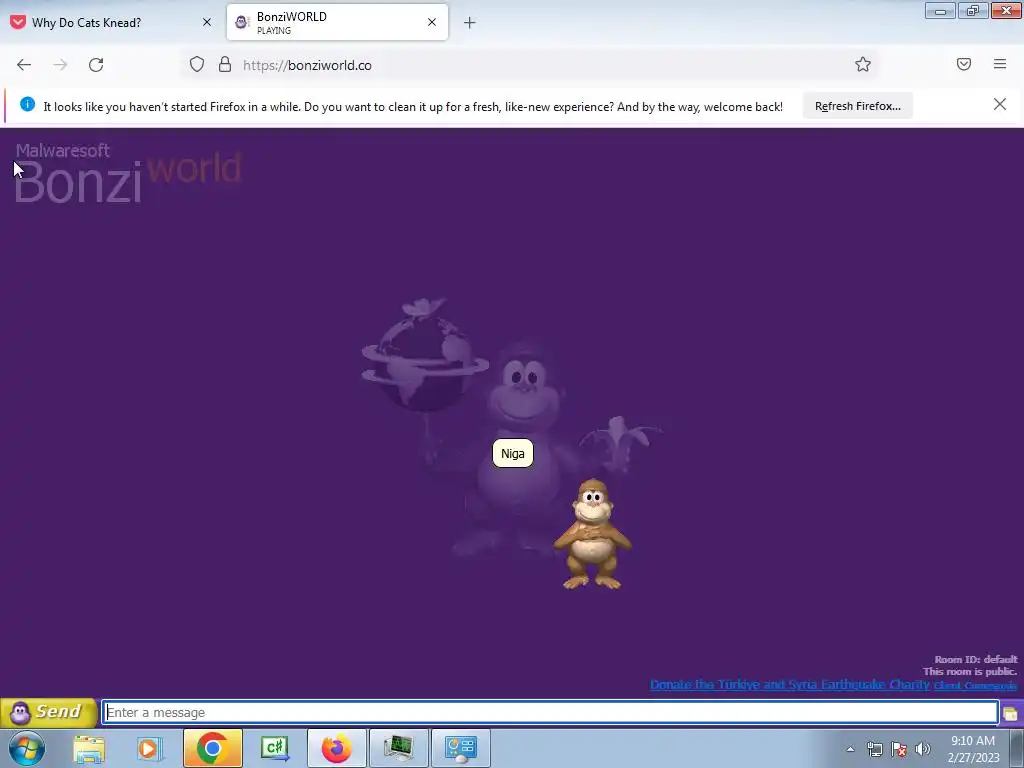
Task: Click the Show desktop strip
Action: click(1017, 748)
